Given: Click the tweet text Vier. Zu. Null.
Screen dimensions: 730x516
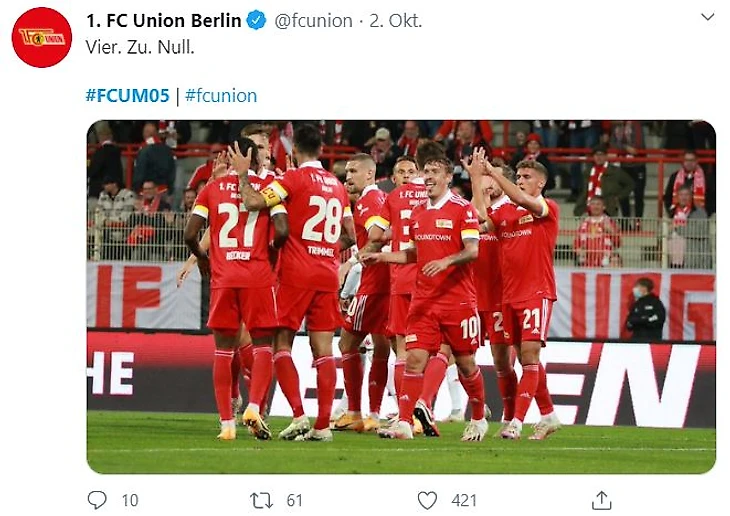Looking at the screenshot, I should tap(140, 47).
